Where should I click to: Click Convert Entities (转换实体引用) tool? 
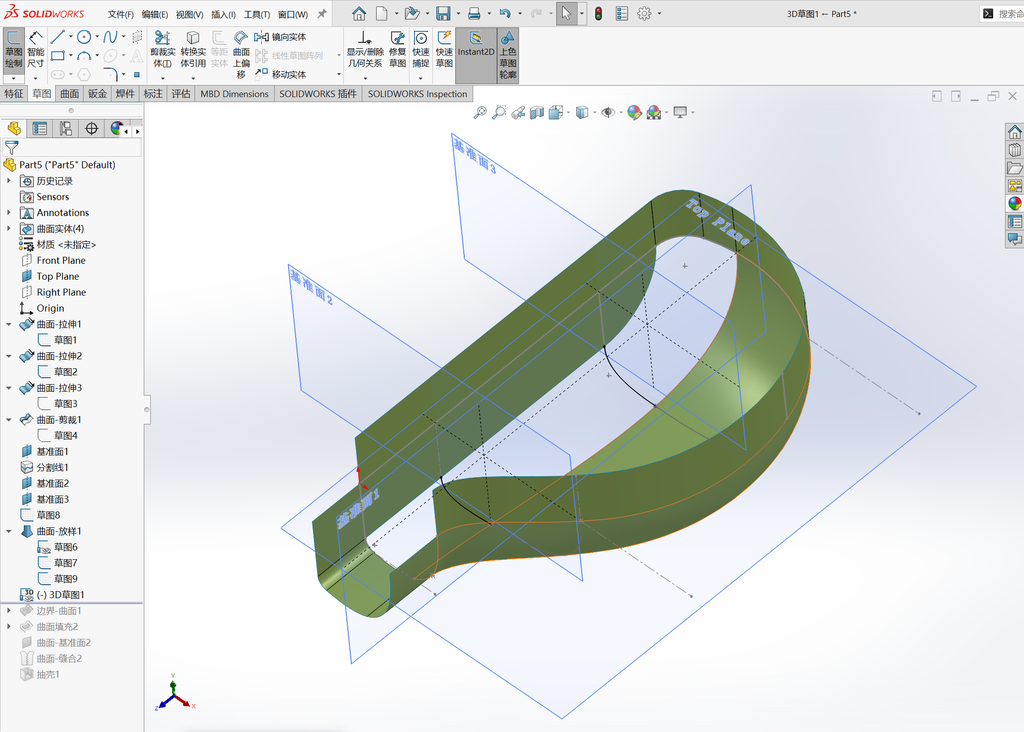pos(193,50)
